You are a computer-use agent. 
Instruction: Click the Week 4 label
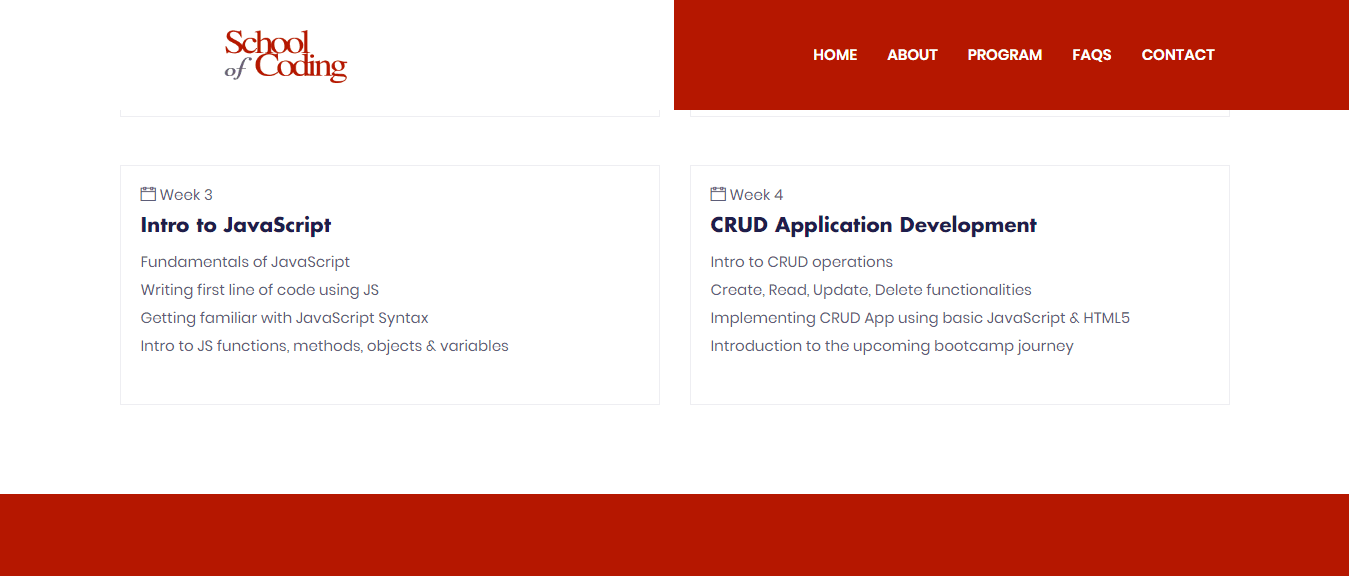pyautogui.click(x=756, y=195)
